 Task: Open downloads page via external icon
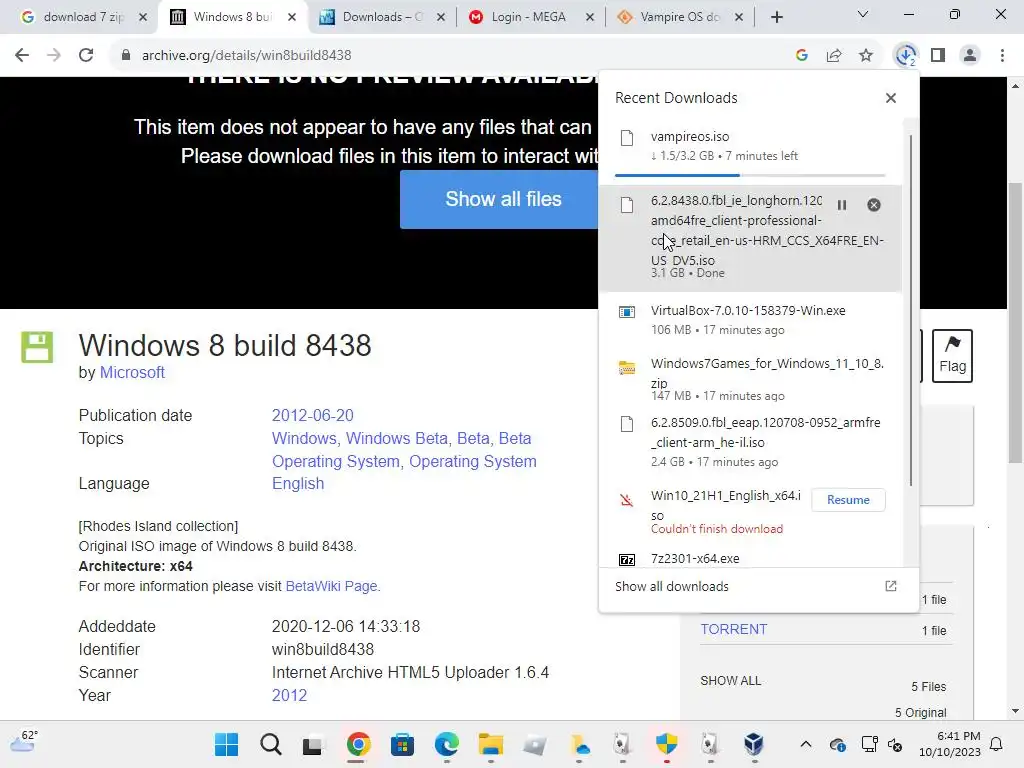891,586
